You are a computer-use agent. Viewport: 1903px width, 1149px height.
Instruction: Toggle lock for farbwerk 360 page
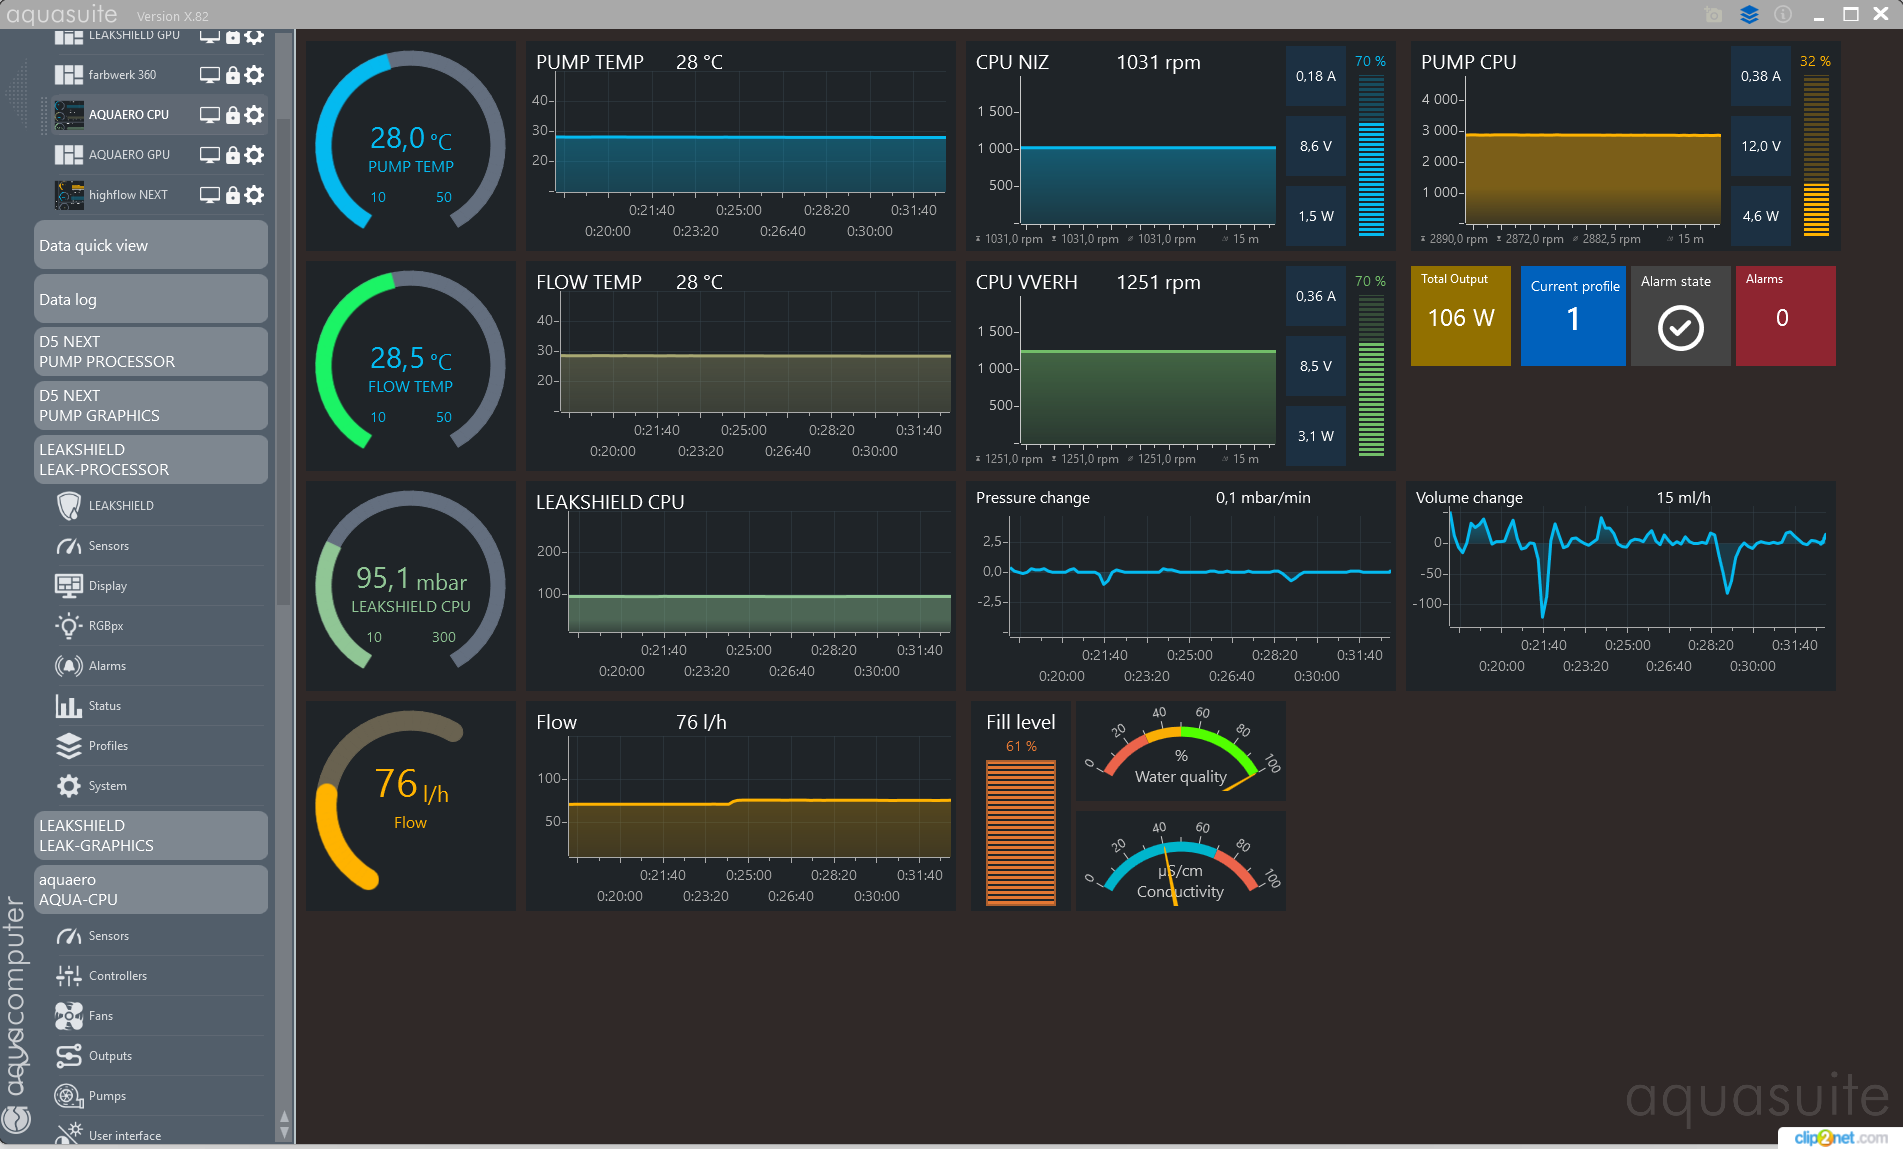pyautogui.click(x=232, y=75)
